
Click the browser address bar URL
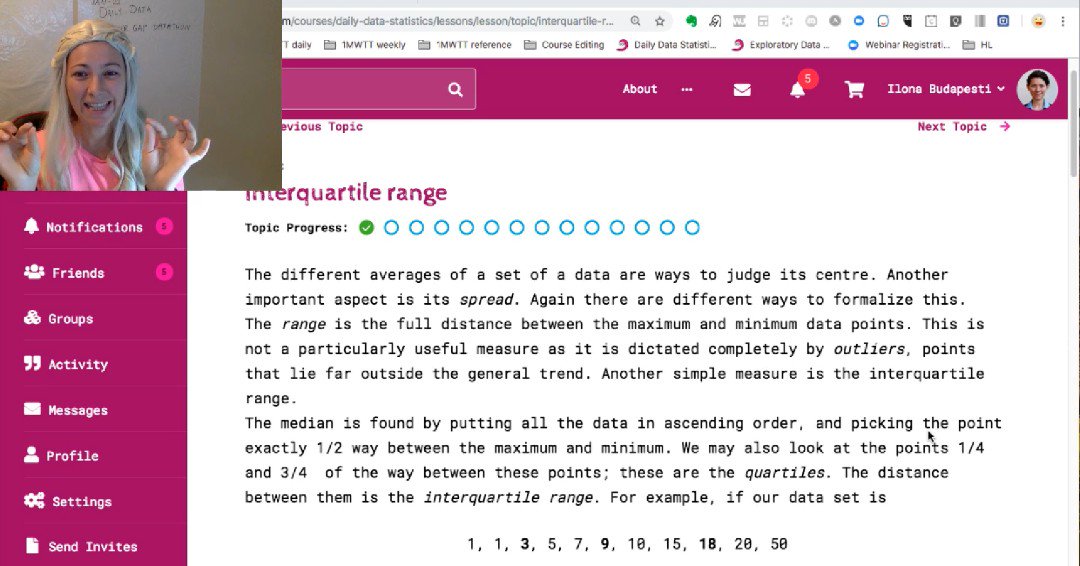click(x=449, y=21)
